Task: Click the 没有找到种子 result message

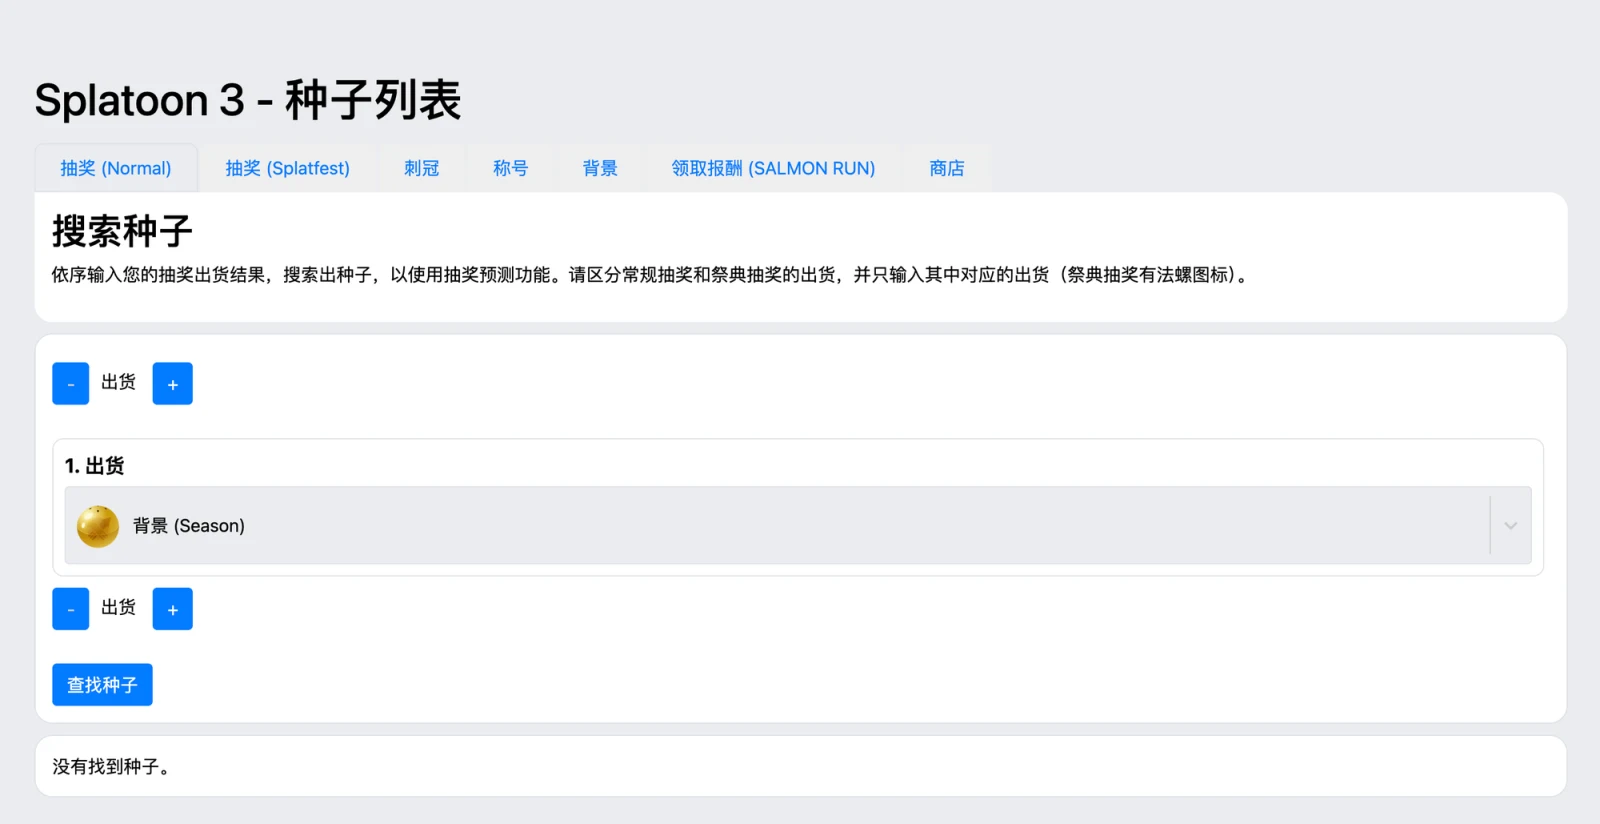Action: tap(111, 767)
